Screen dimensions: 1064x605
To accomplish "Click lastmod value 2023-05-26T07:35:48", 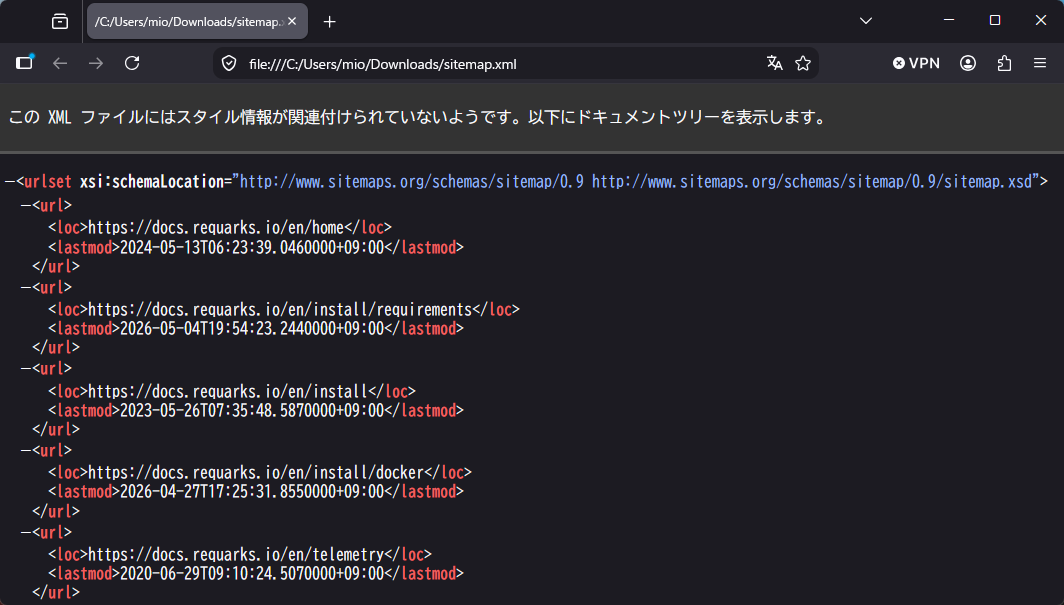I will click(252, 411).
